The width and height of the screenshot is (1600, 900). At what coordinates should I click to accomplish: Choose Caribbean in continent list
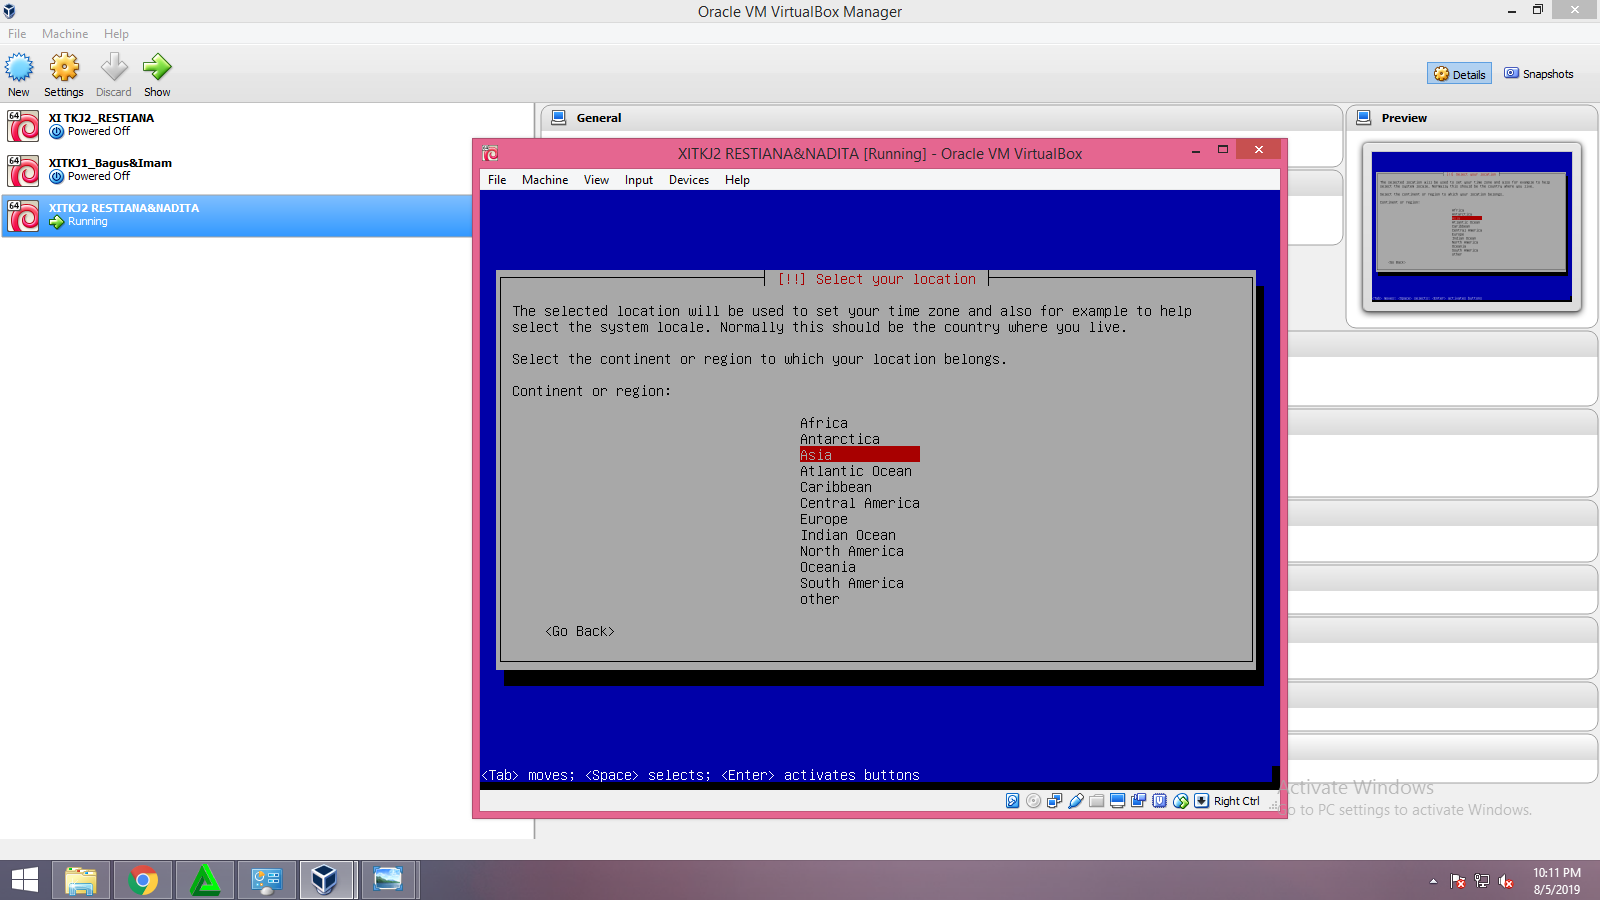(836, 487)
